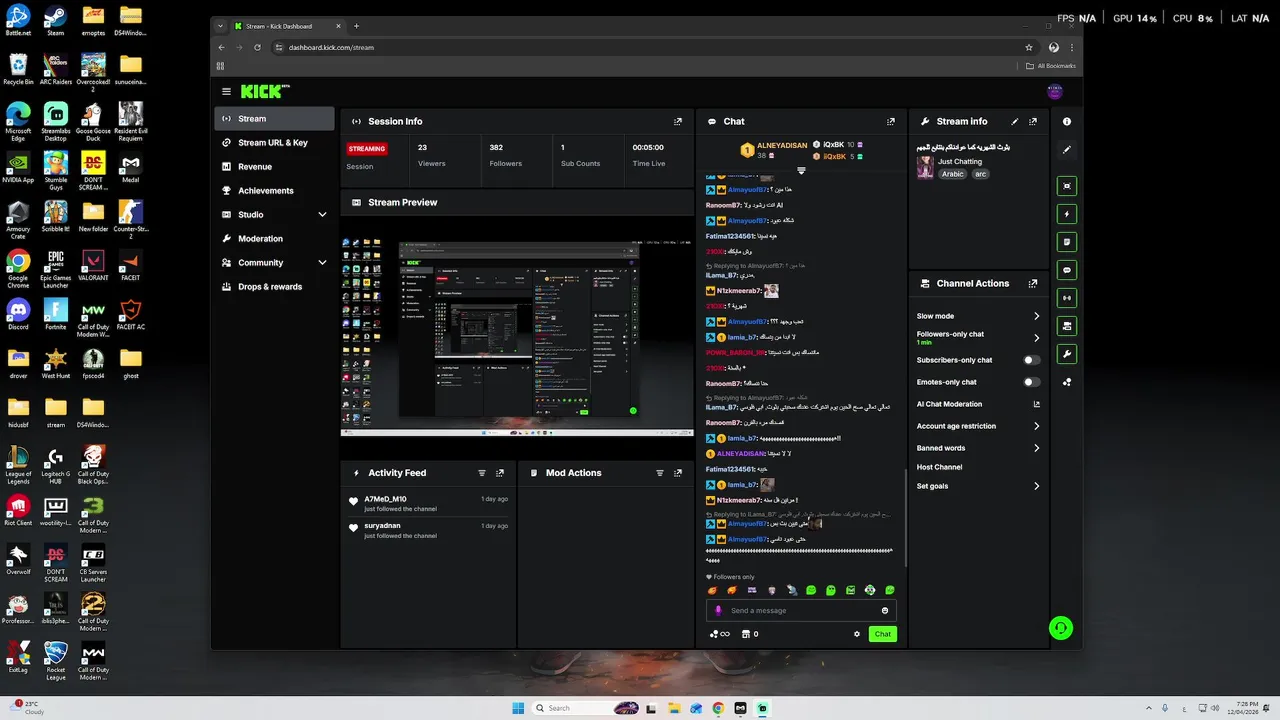Click the shop gifts counter icon in chat footer
The width and height of the screenshot is (1280, 720).
tap(750, 634)
